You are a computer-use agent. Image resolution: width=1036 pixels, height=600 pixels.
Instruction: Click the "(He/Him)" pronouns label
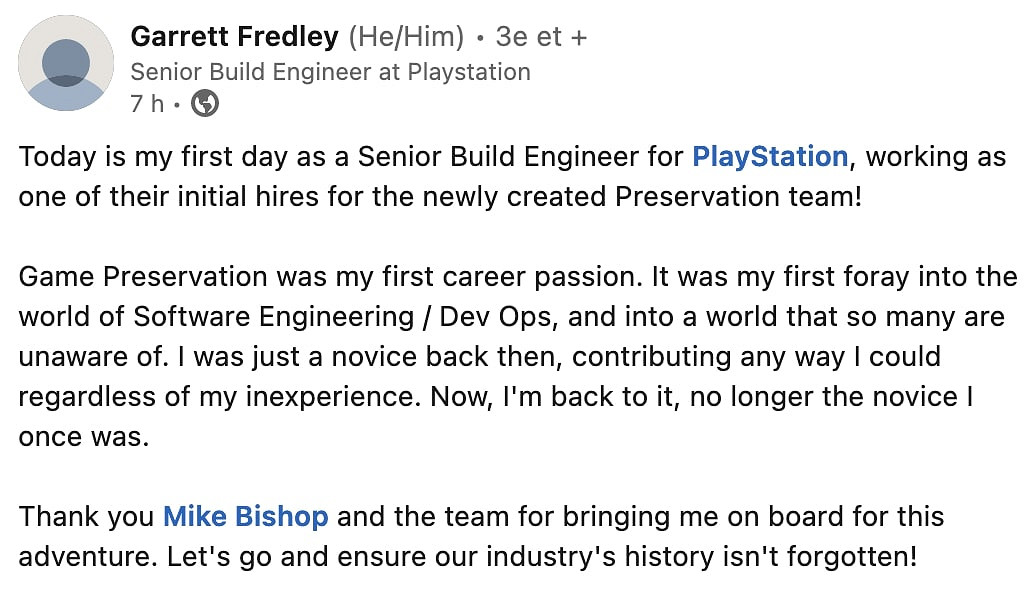pos(406,37)
